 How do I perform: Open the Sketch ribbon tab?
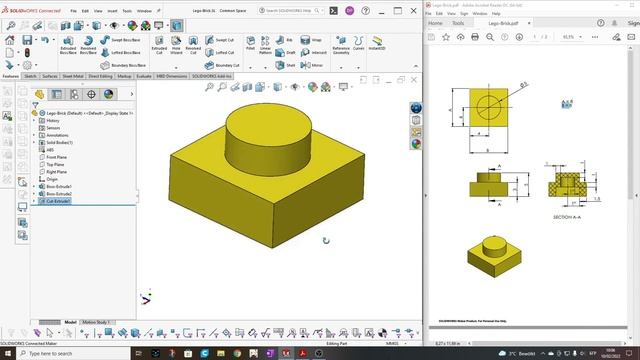pos(30,76)
